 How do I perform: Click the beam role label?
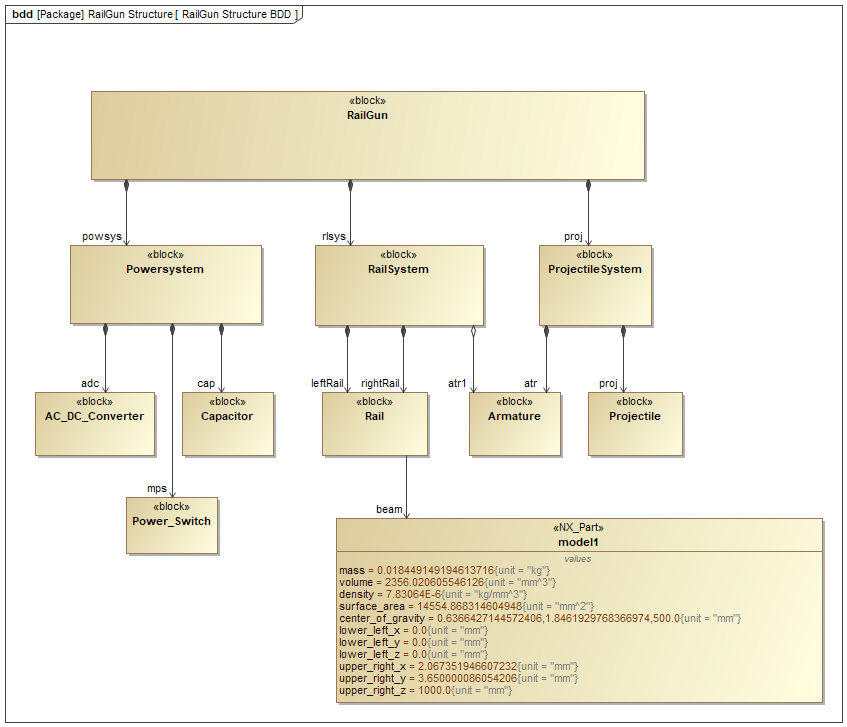pyautogui.click(x=389, y=509)
